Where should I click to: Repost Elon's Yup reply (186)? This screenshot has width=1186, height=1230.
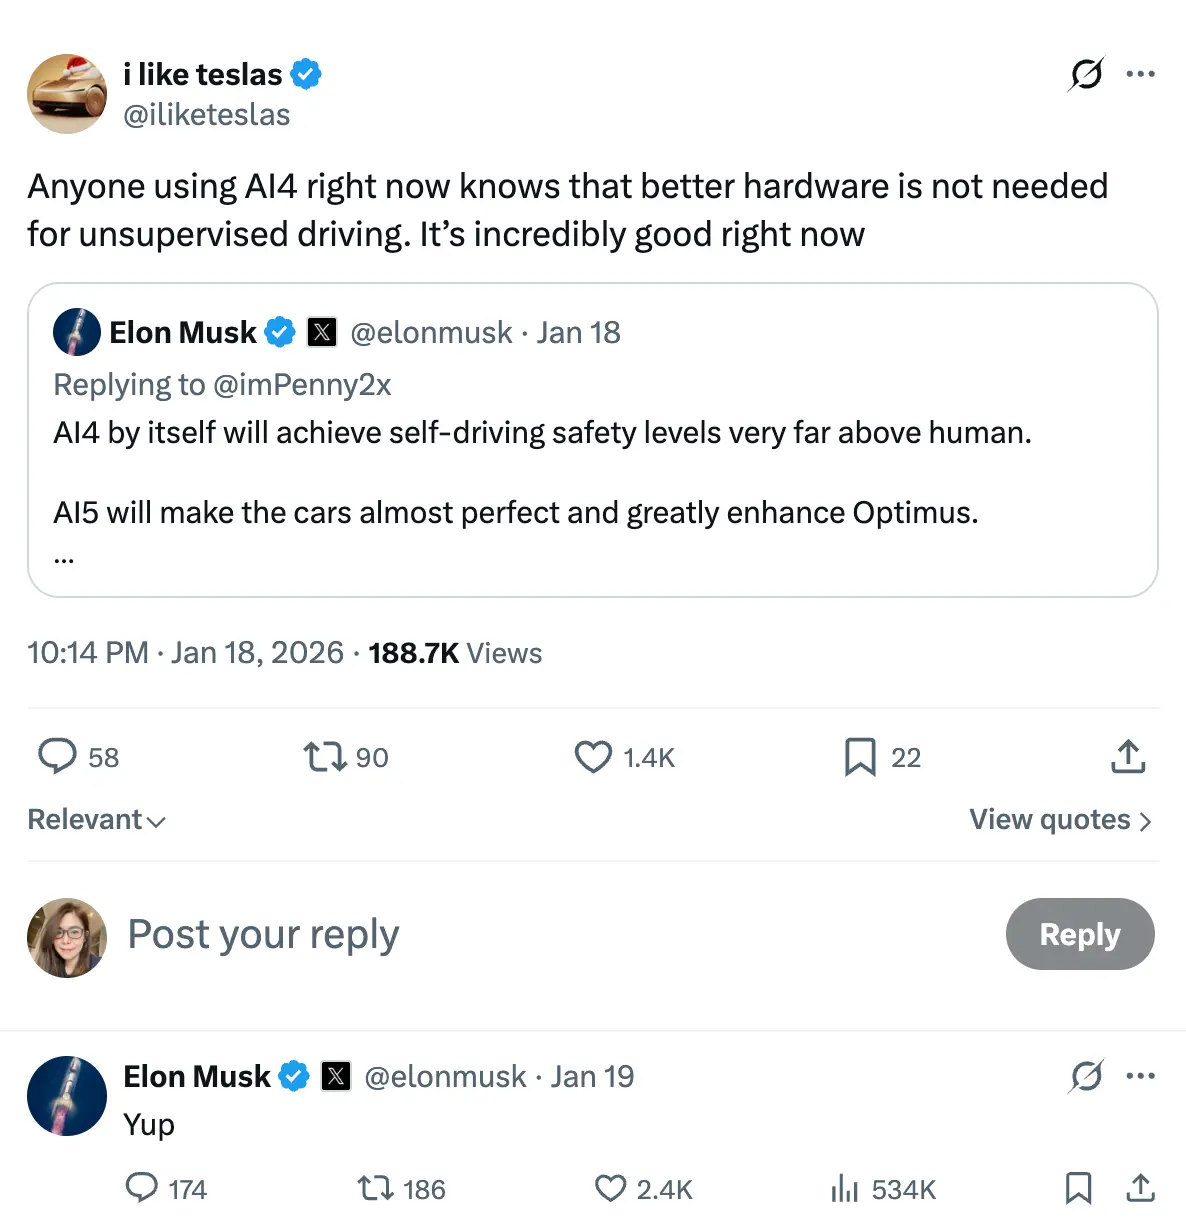pos(375,1188)
